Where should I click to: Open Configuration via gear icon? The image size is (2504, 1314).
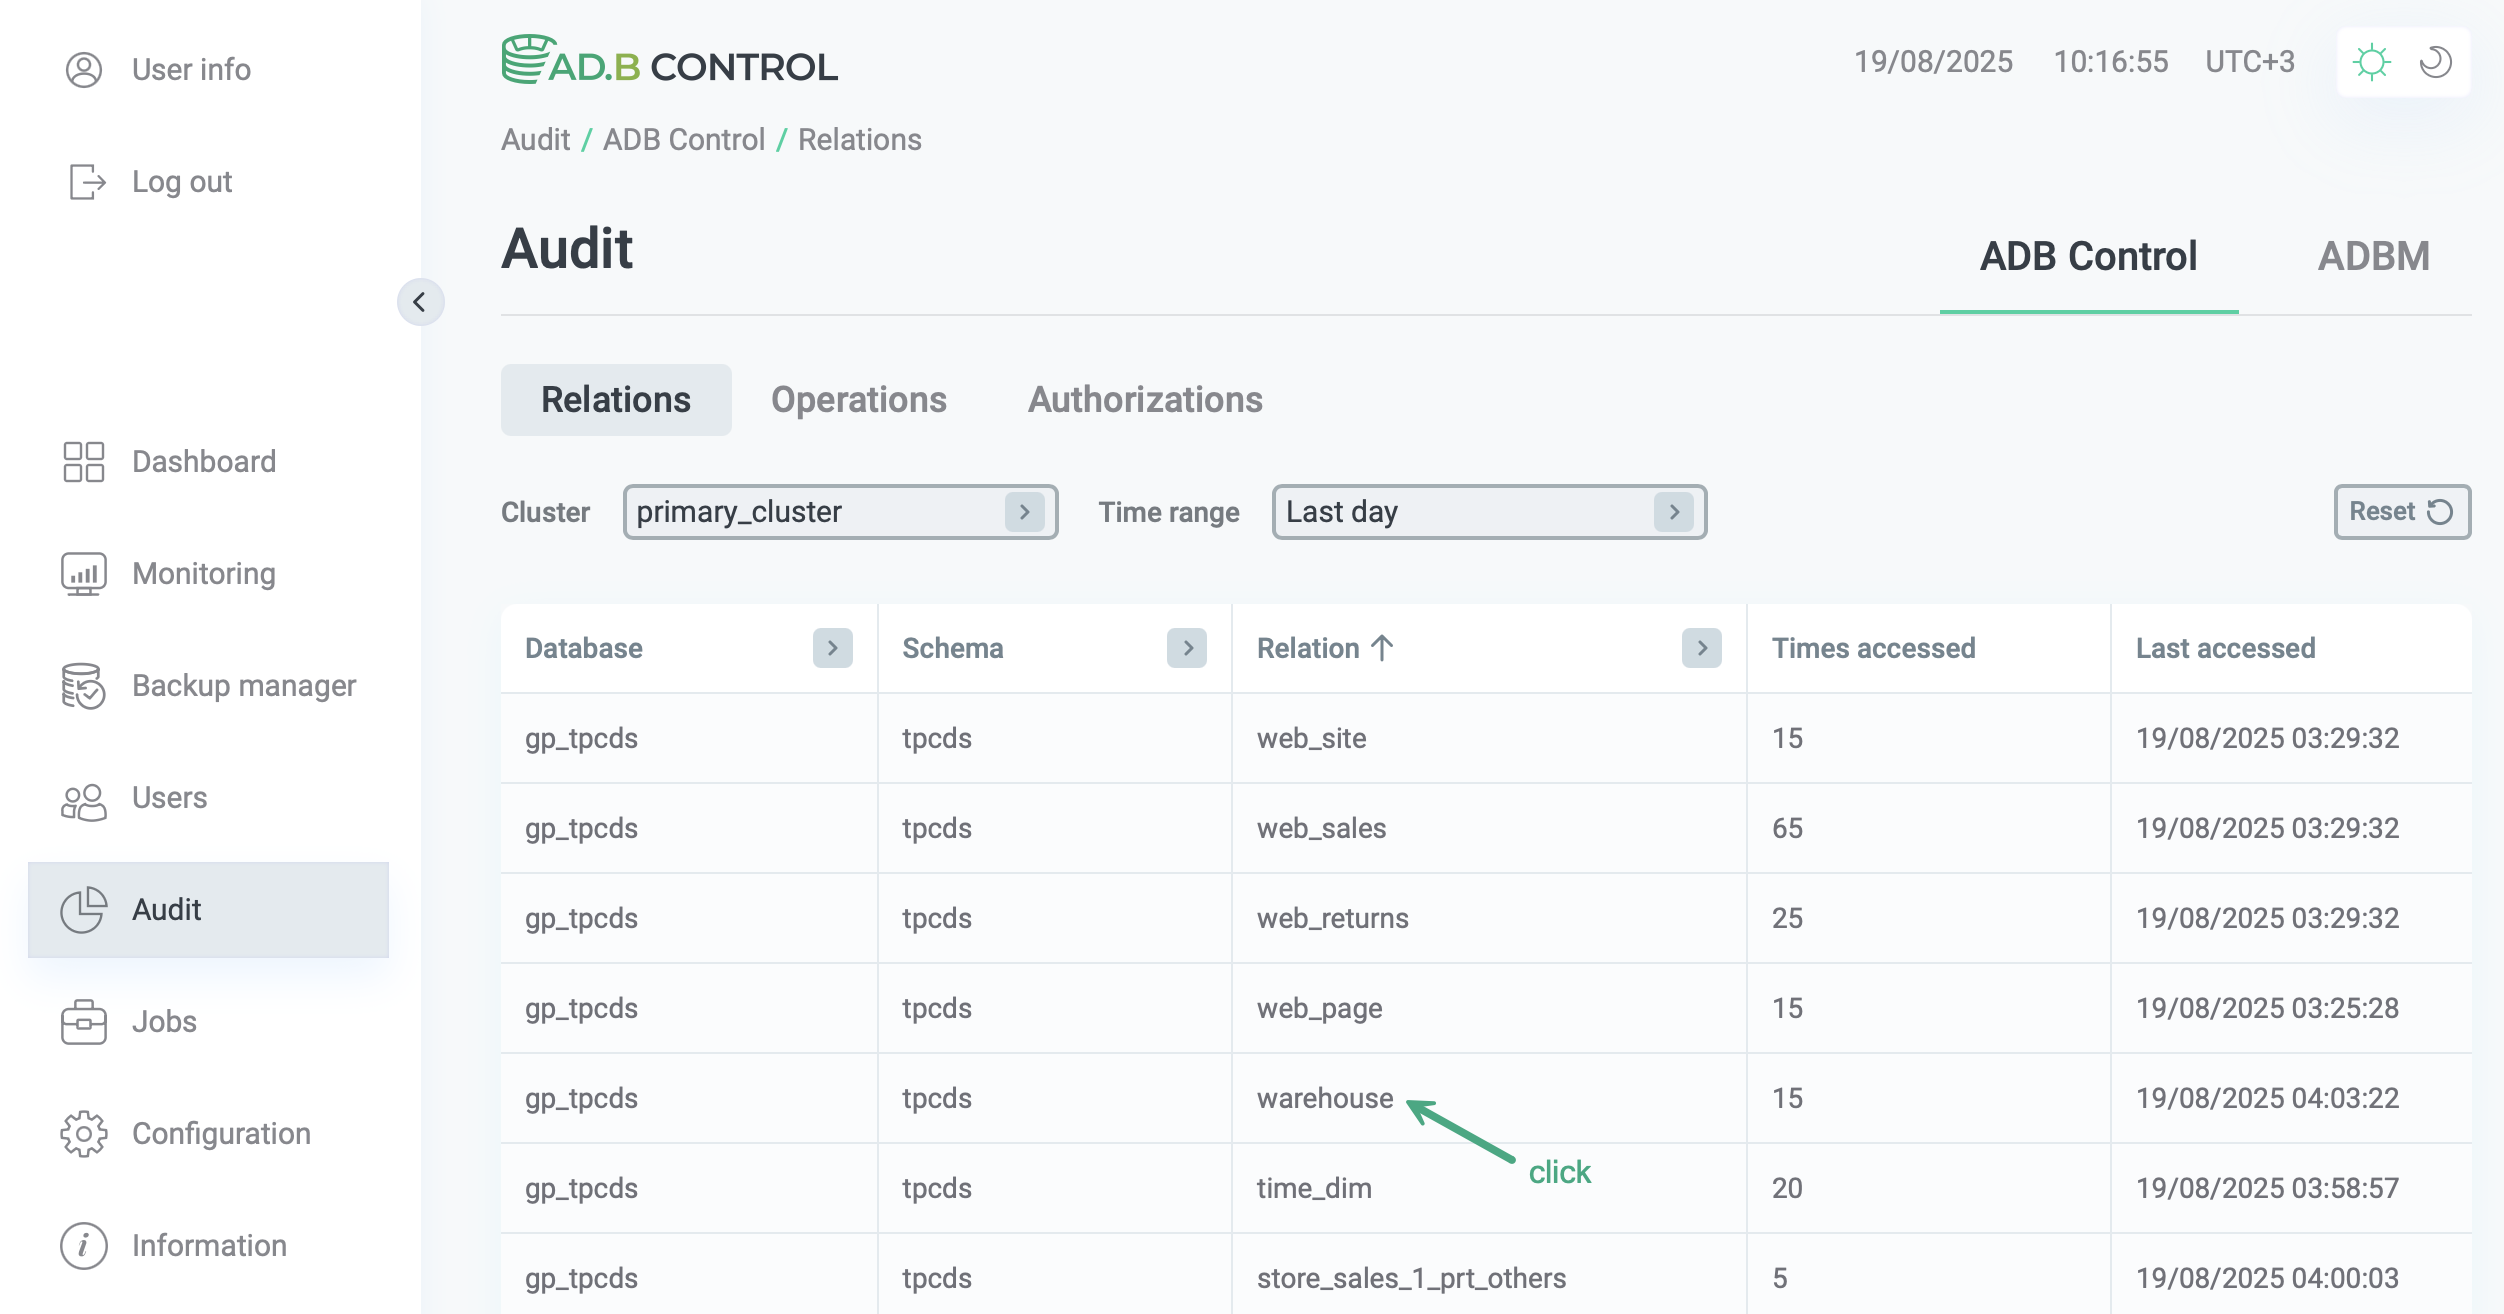point(84,1134)
